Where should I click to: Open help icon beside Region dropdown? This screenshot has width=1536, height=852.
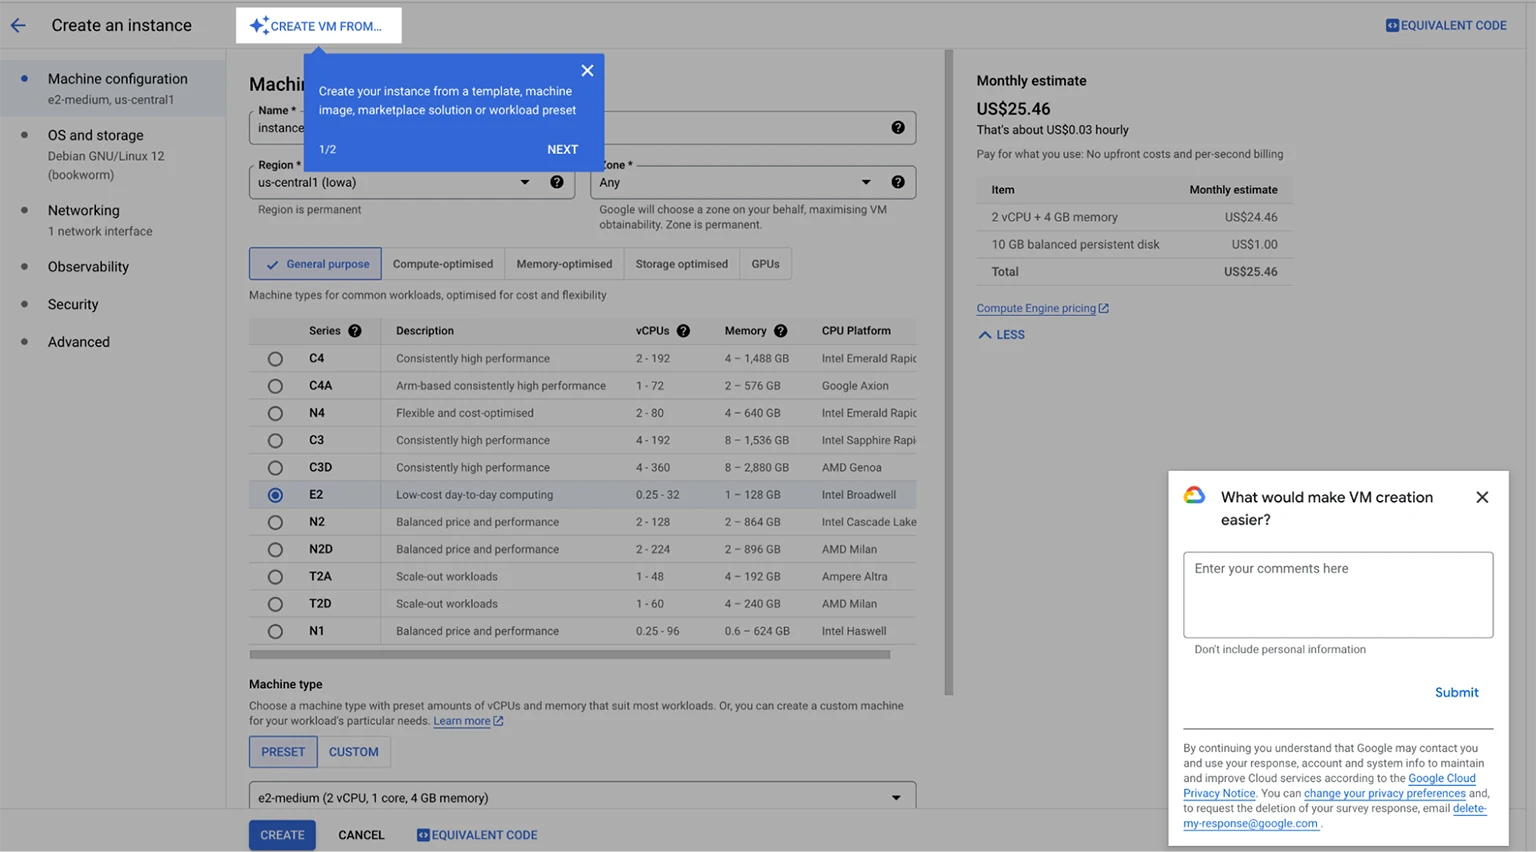[557, 182]
